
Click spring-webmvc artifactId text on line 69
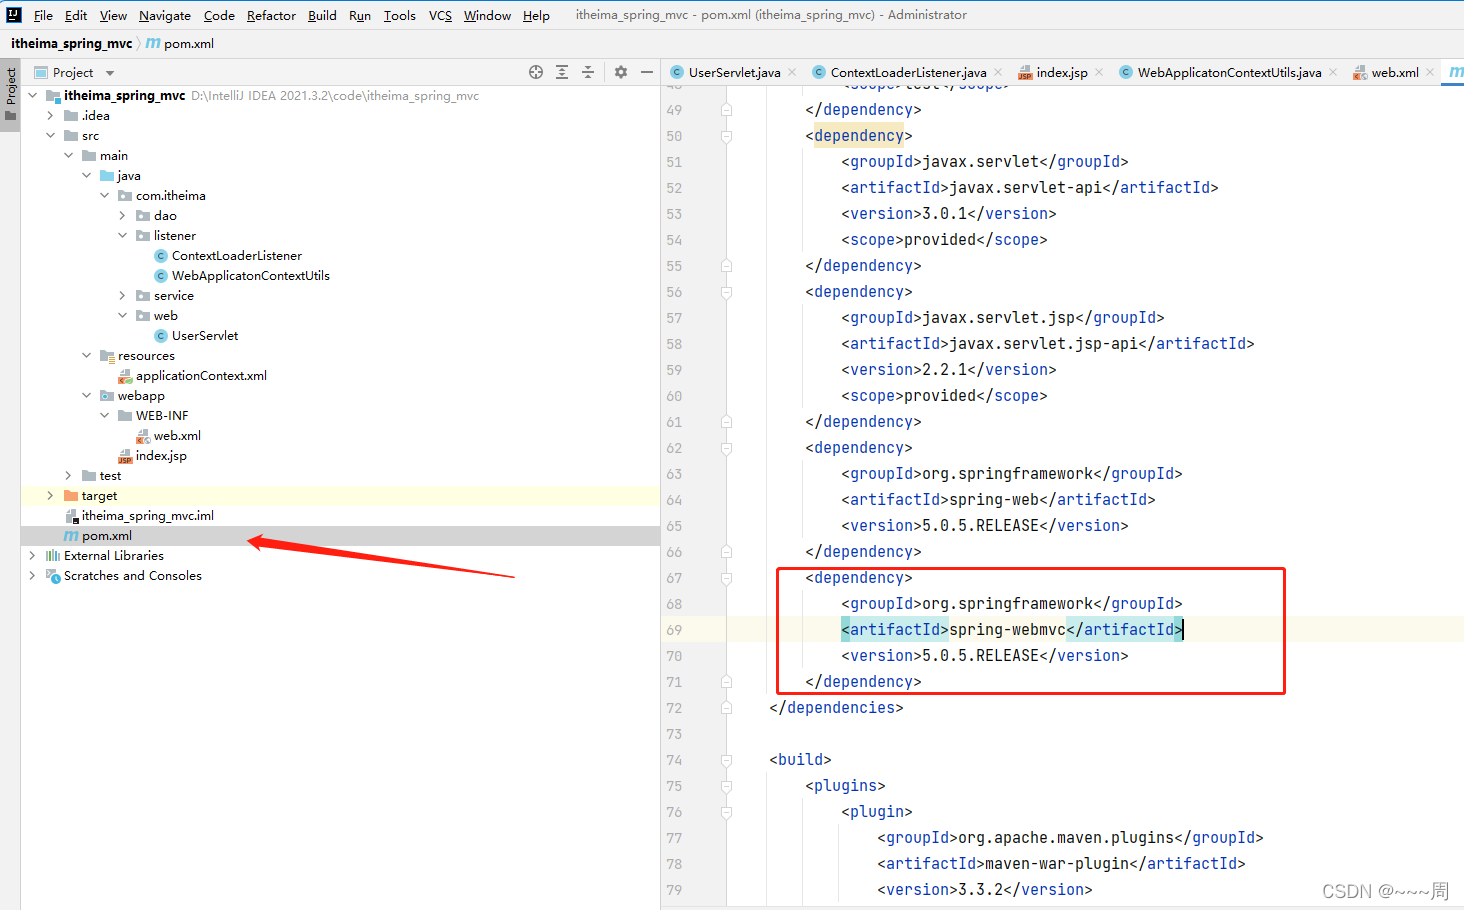[1007, 630]
